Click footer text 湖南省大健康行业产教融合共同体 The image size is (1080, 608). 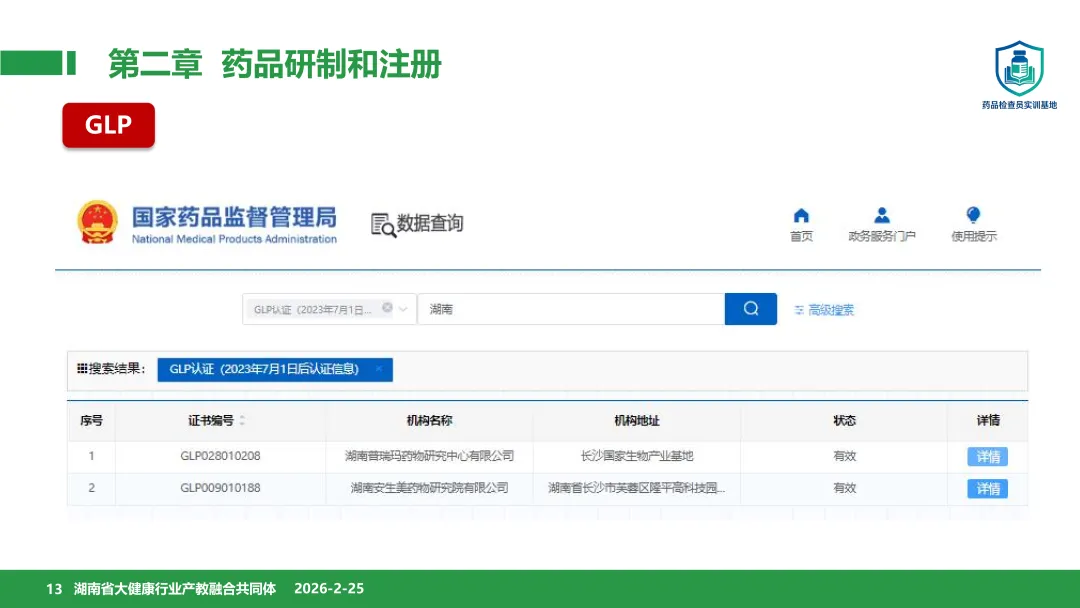coord(175,589)
